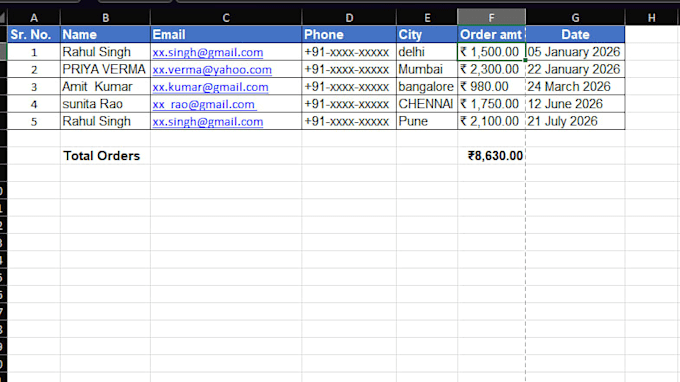The width and height of the screenshot is (680, 382).
Task: Select serial number 5 cell
Action: (34, 121)
